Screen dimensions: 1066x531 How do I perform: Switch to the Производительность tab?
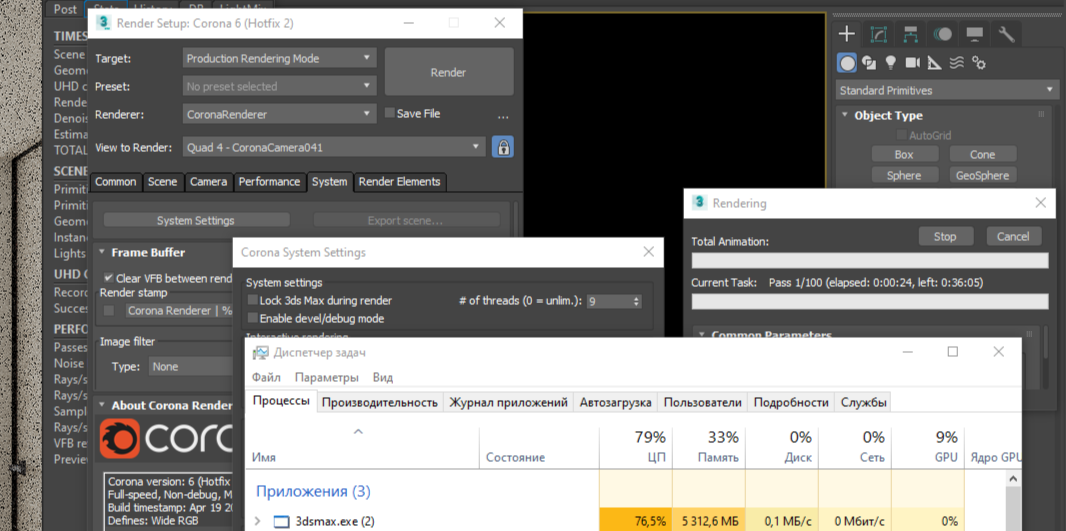(379, 402)
